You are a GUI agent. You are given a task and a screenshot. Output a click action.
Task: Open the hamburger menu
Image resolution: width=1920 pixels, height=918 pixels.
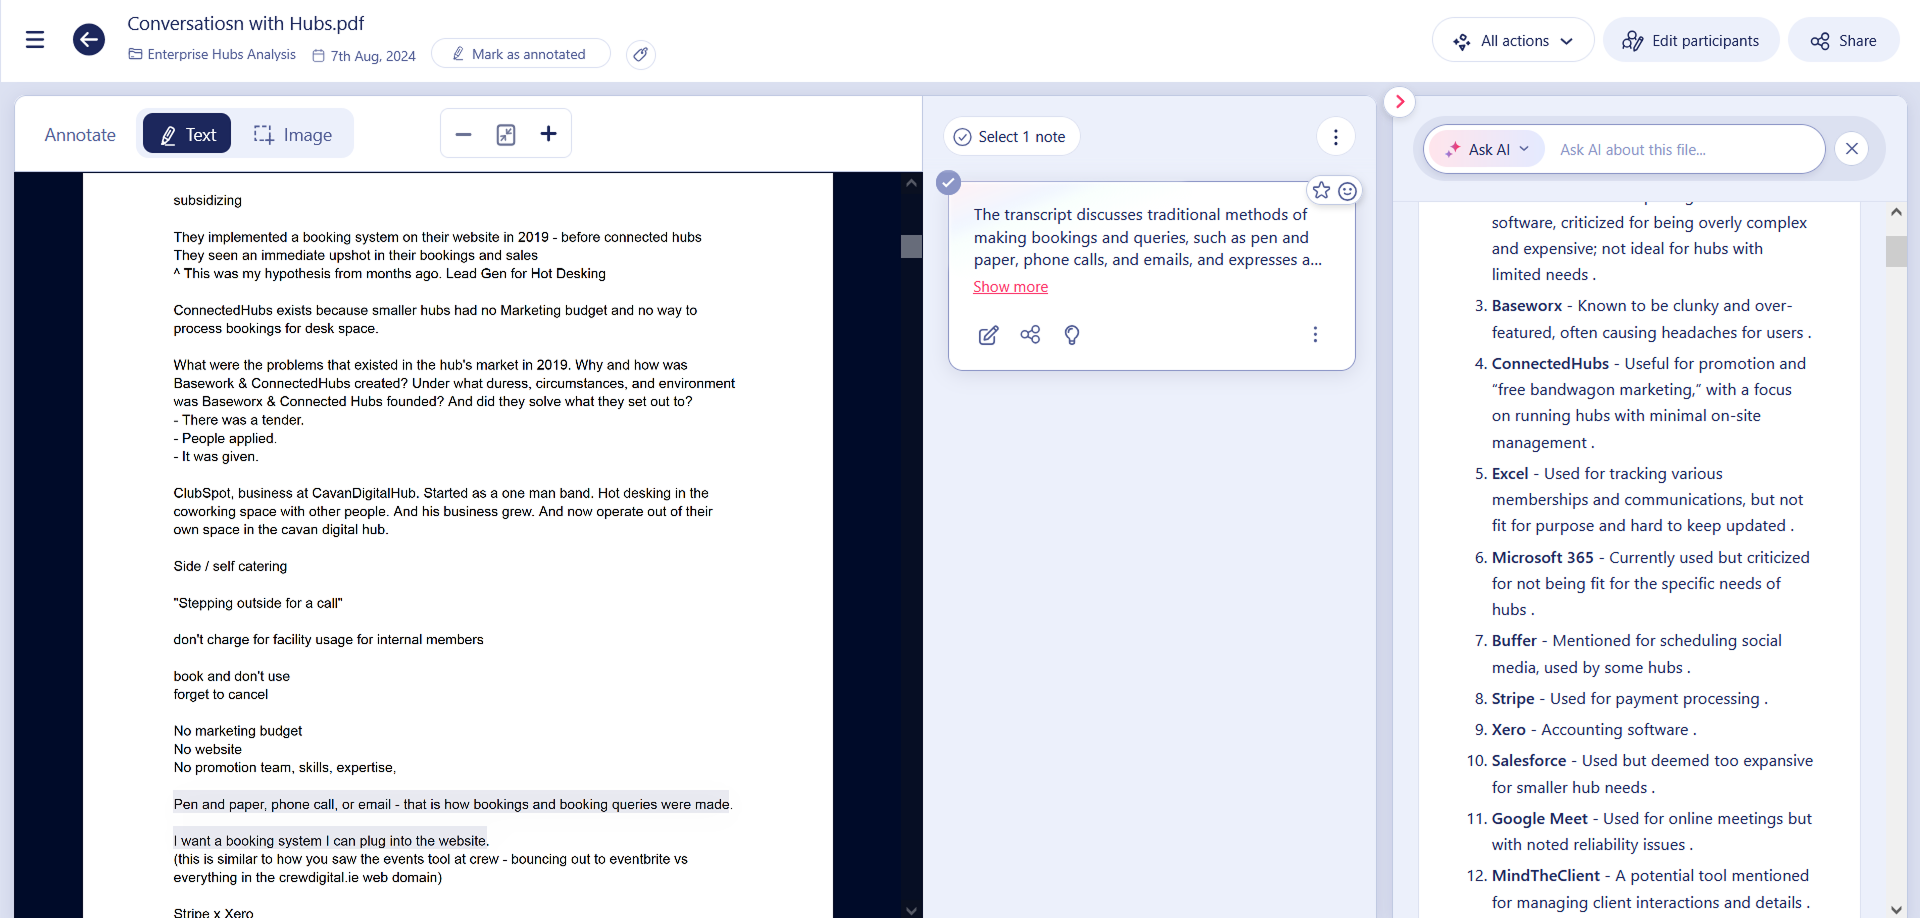click(35, 40)
